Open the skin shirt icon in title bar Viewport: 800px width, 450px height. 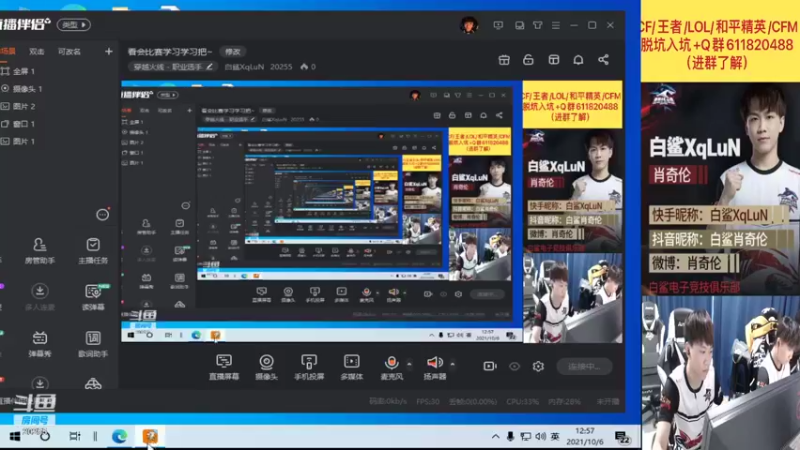pos(538,25)
